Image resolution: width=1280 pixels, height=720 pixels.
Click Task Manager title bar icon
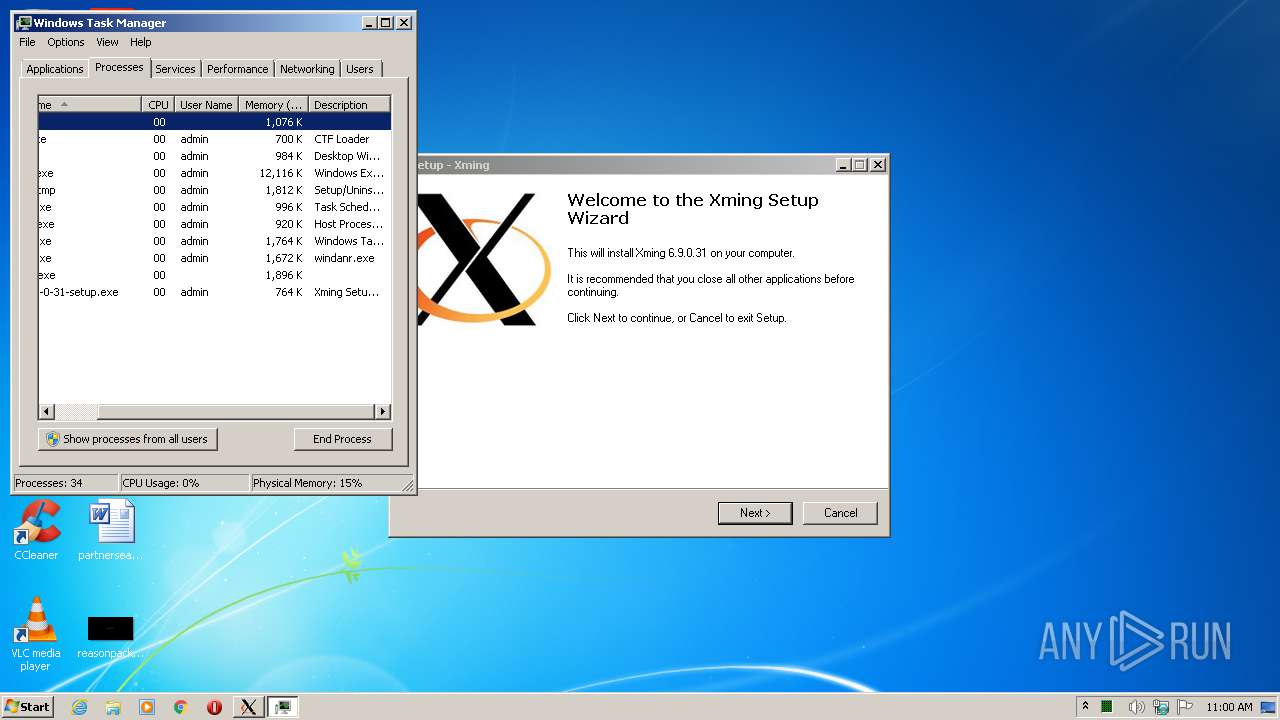[24, 22]
